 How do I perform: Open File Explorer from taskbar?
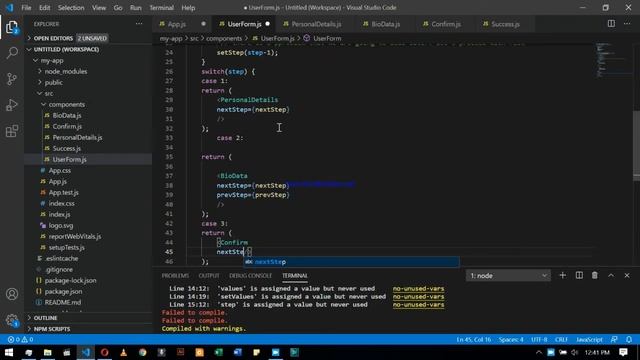(x=48, y=352)
